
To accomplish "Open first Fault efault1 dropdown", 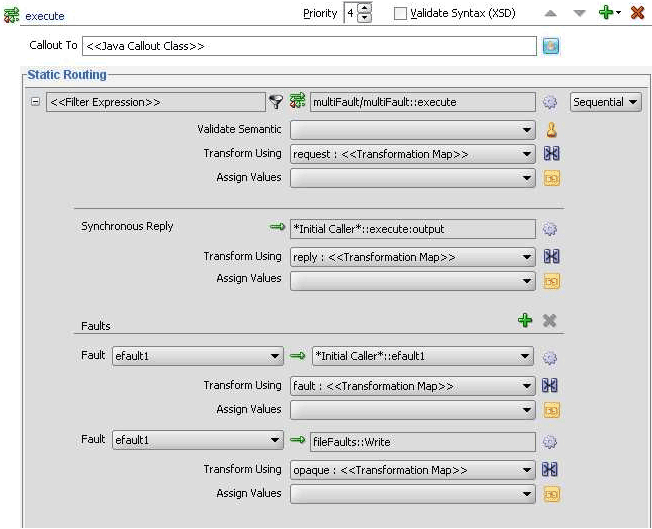I will [x=198, y=356].
